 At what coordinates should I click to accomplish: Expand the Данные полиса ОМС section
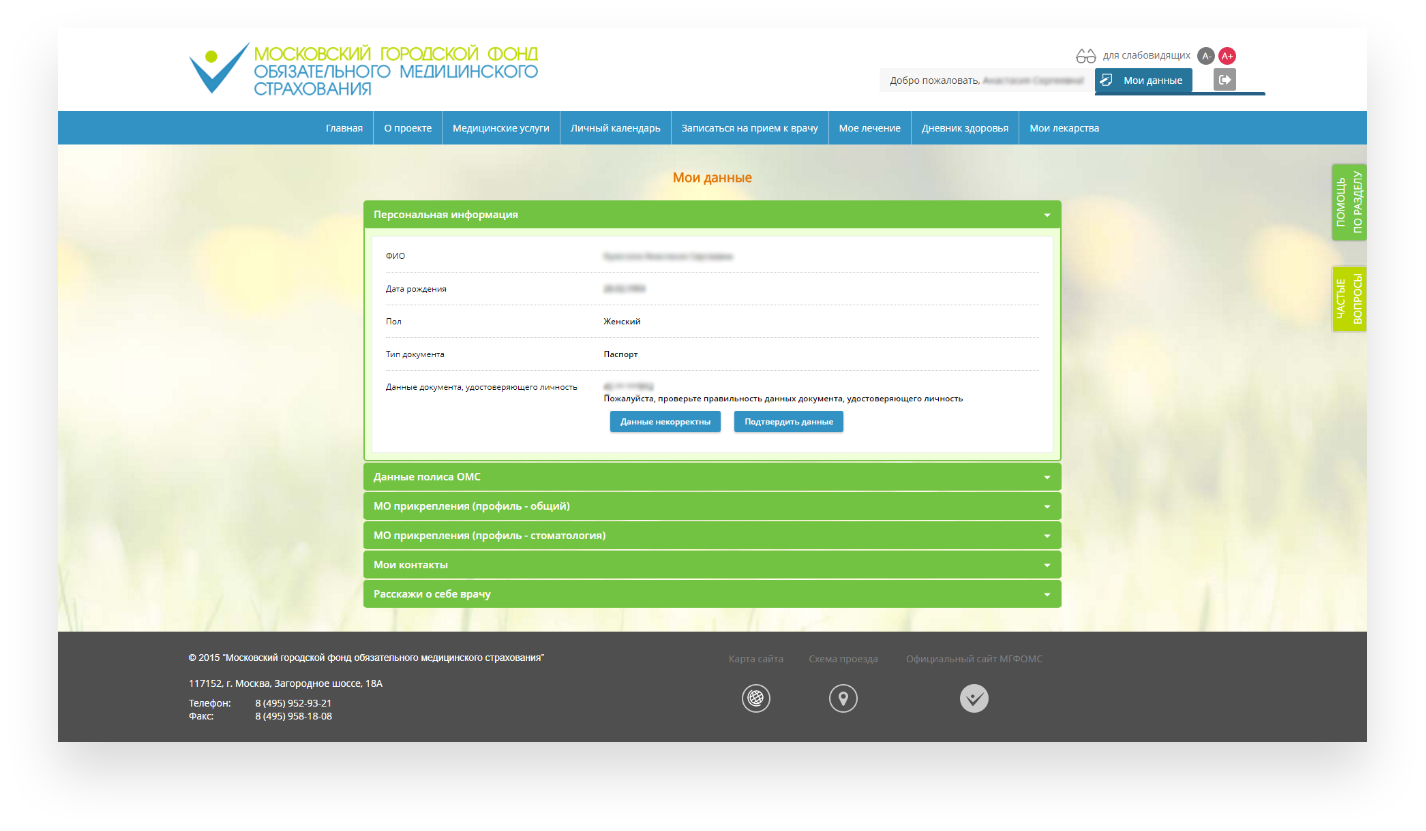click(x=711, y=477)
